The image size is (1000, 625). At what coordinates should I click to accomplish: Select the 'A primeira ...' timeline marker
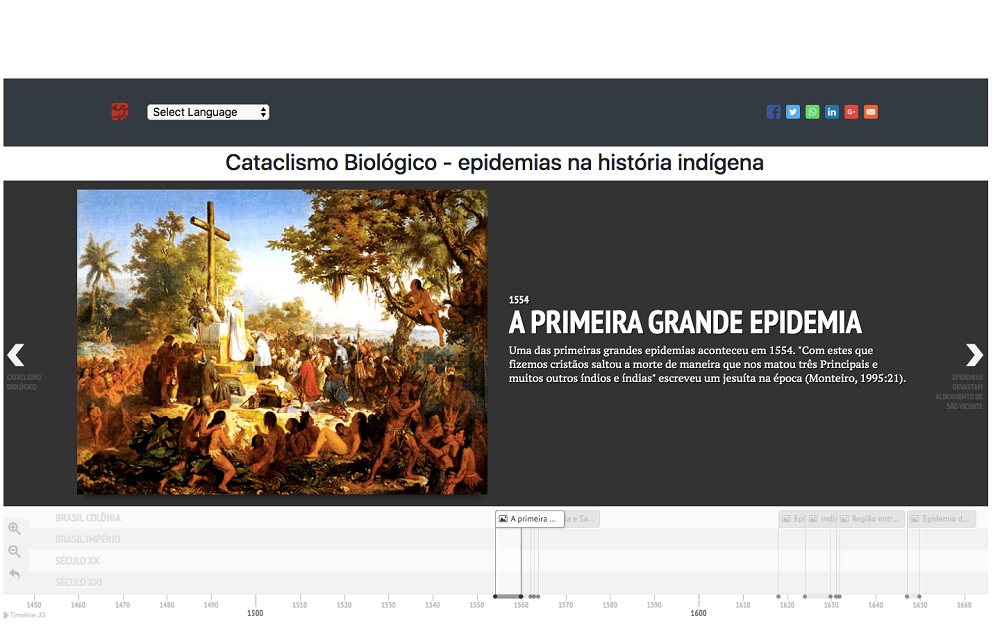[530, 519]
